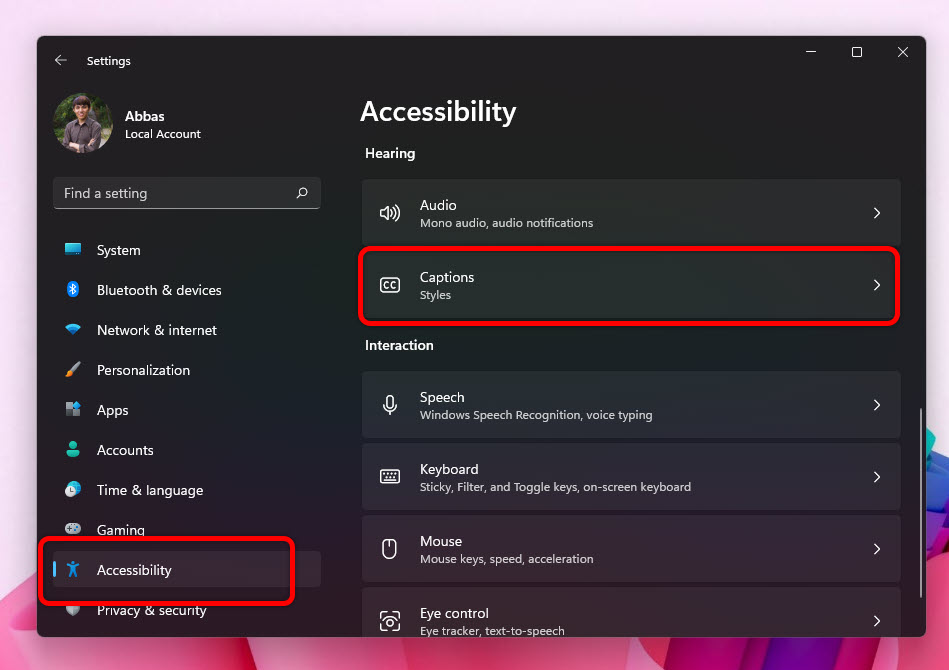The image size is (949, 670).
Task: Select Personalization in sidebar
Action: 186,370
